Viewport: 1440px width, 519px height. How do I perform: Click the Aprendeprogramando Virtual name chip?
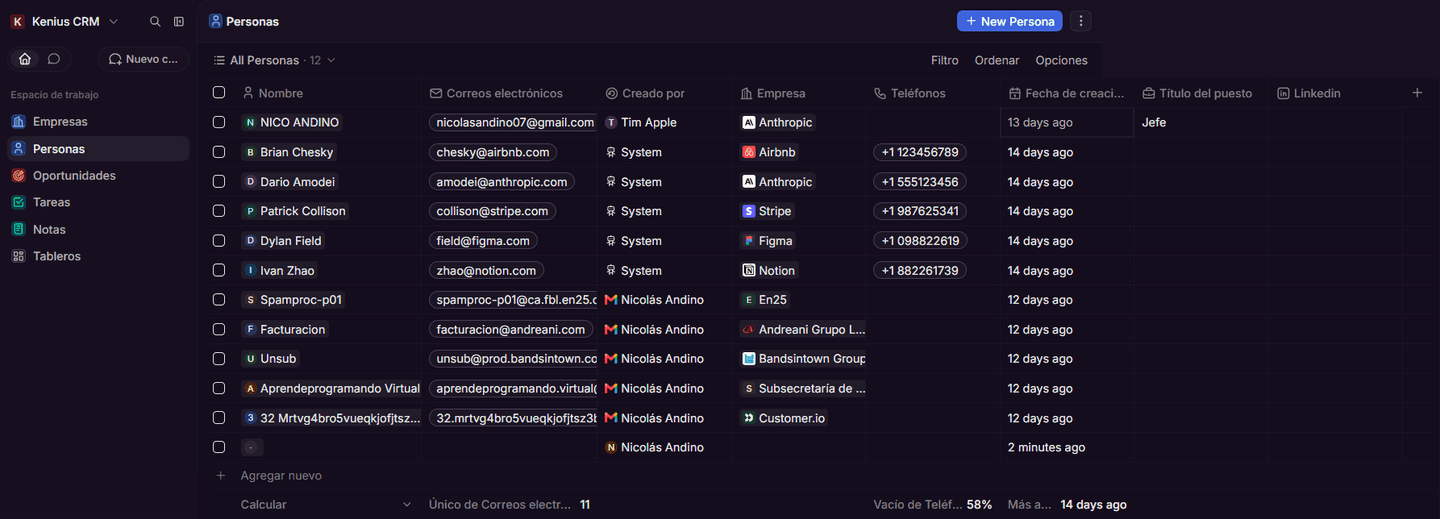pyautogui.click(x=331, y=388)
